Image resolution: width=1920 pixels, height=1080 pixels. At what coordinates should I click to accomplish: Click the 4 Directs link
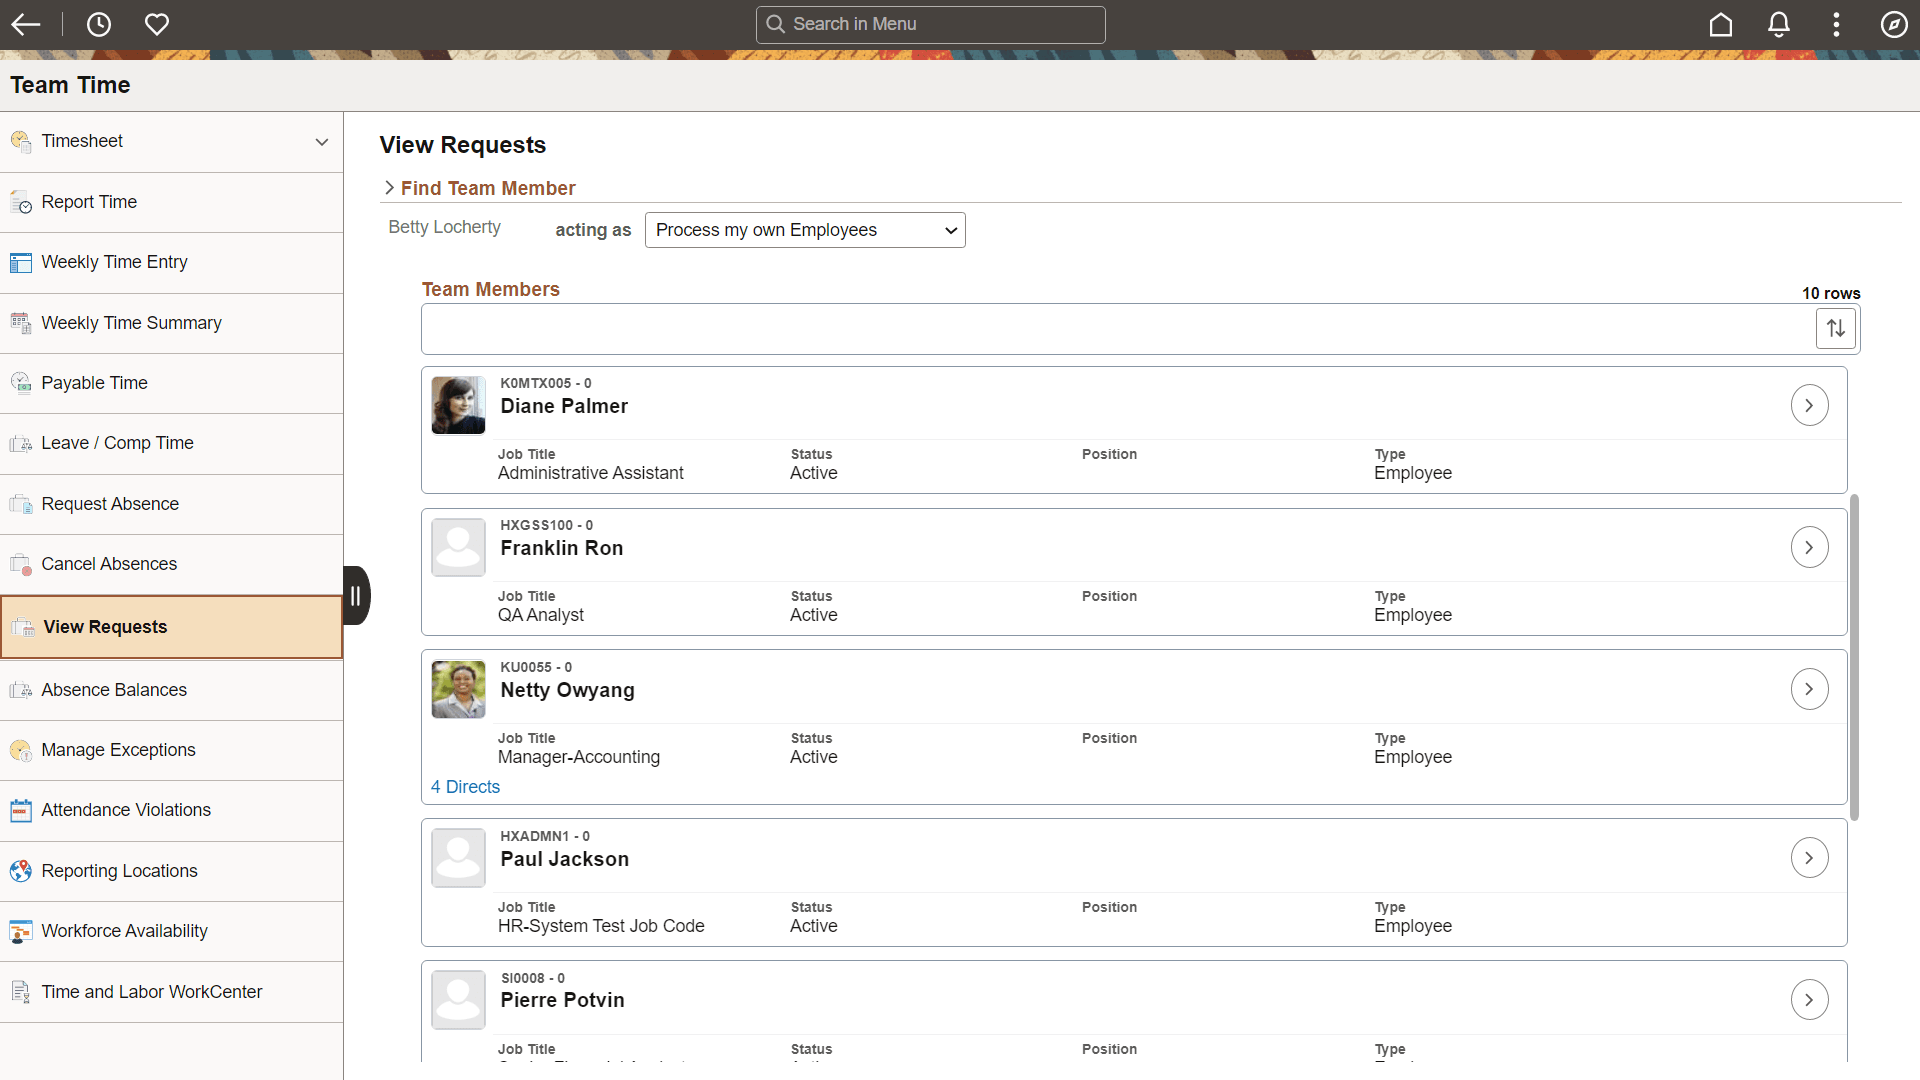[465, 787]
